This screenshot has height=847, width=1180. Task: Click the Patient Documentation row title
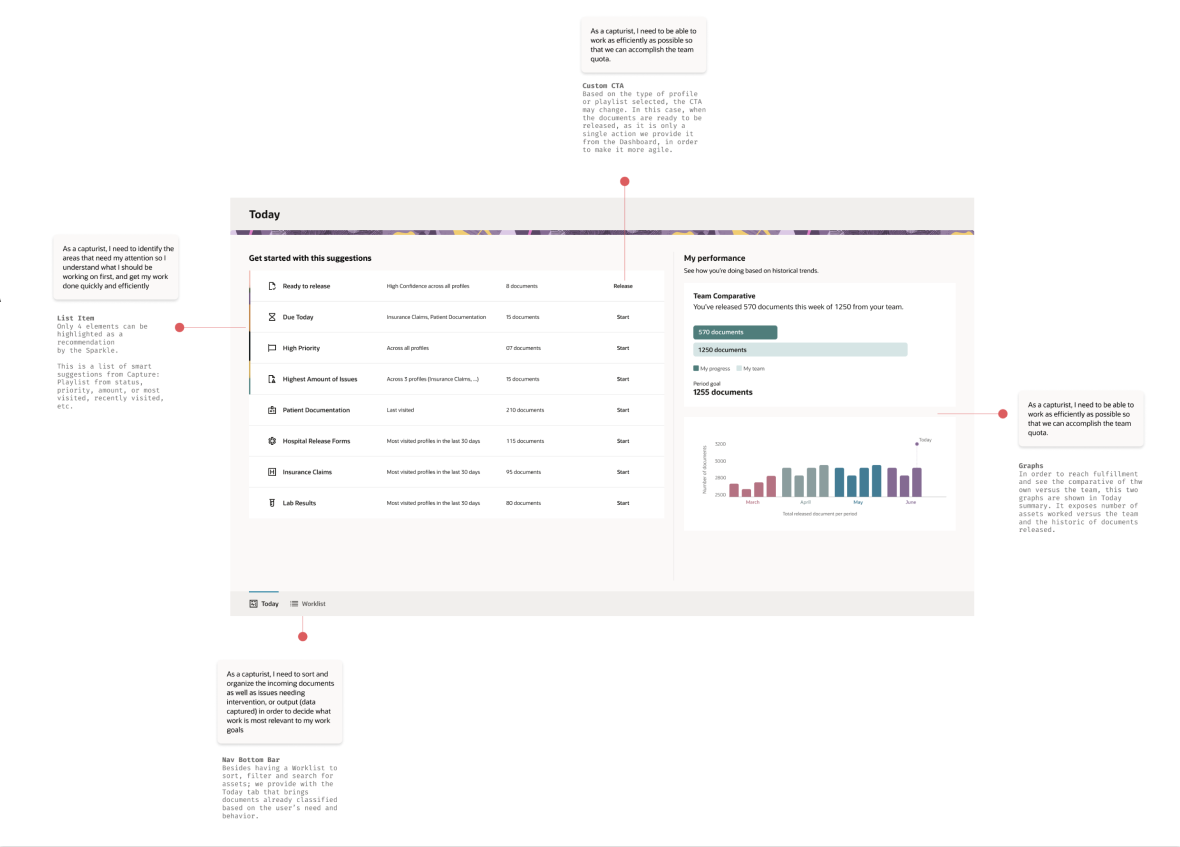coord(316,410)
